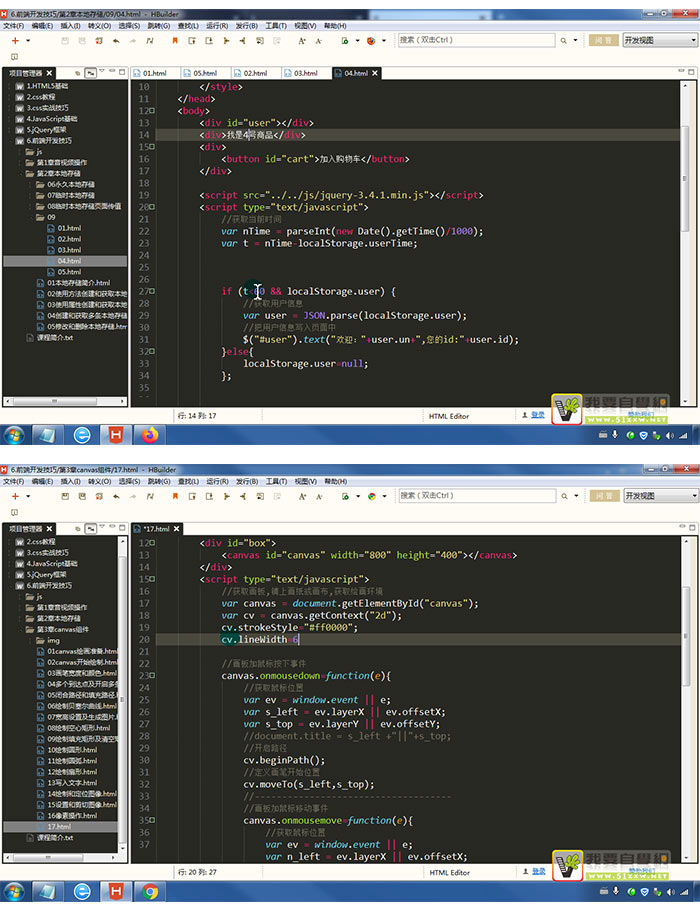Click the undo arrow in top window toolbar
The image size is (700, 912).
[x=116, y=41]
